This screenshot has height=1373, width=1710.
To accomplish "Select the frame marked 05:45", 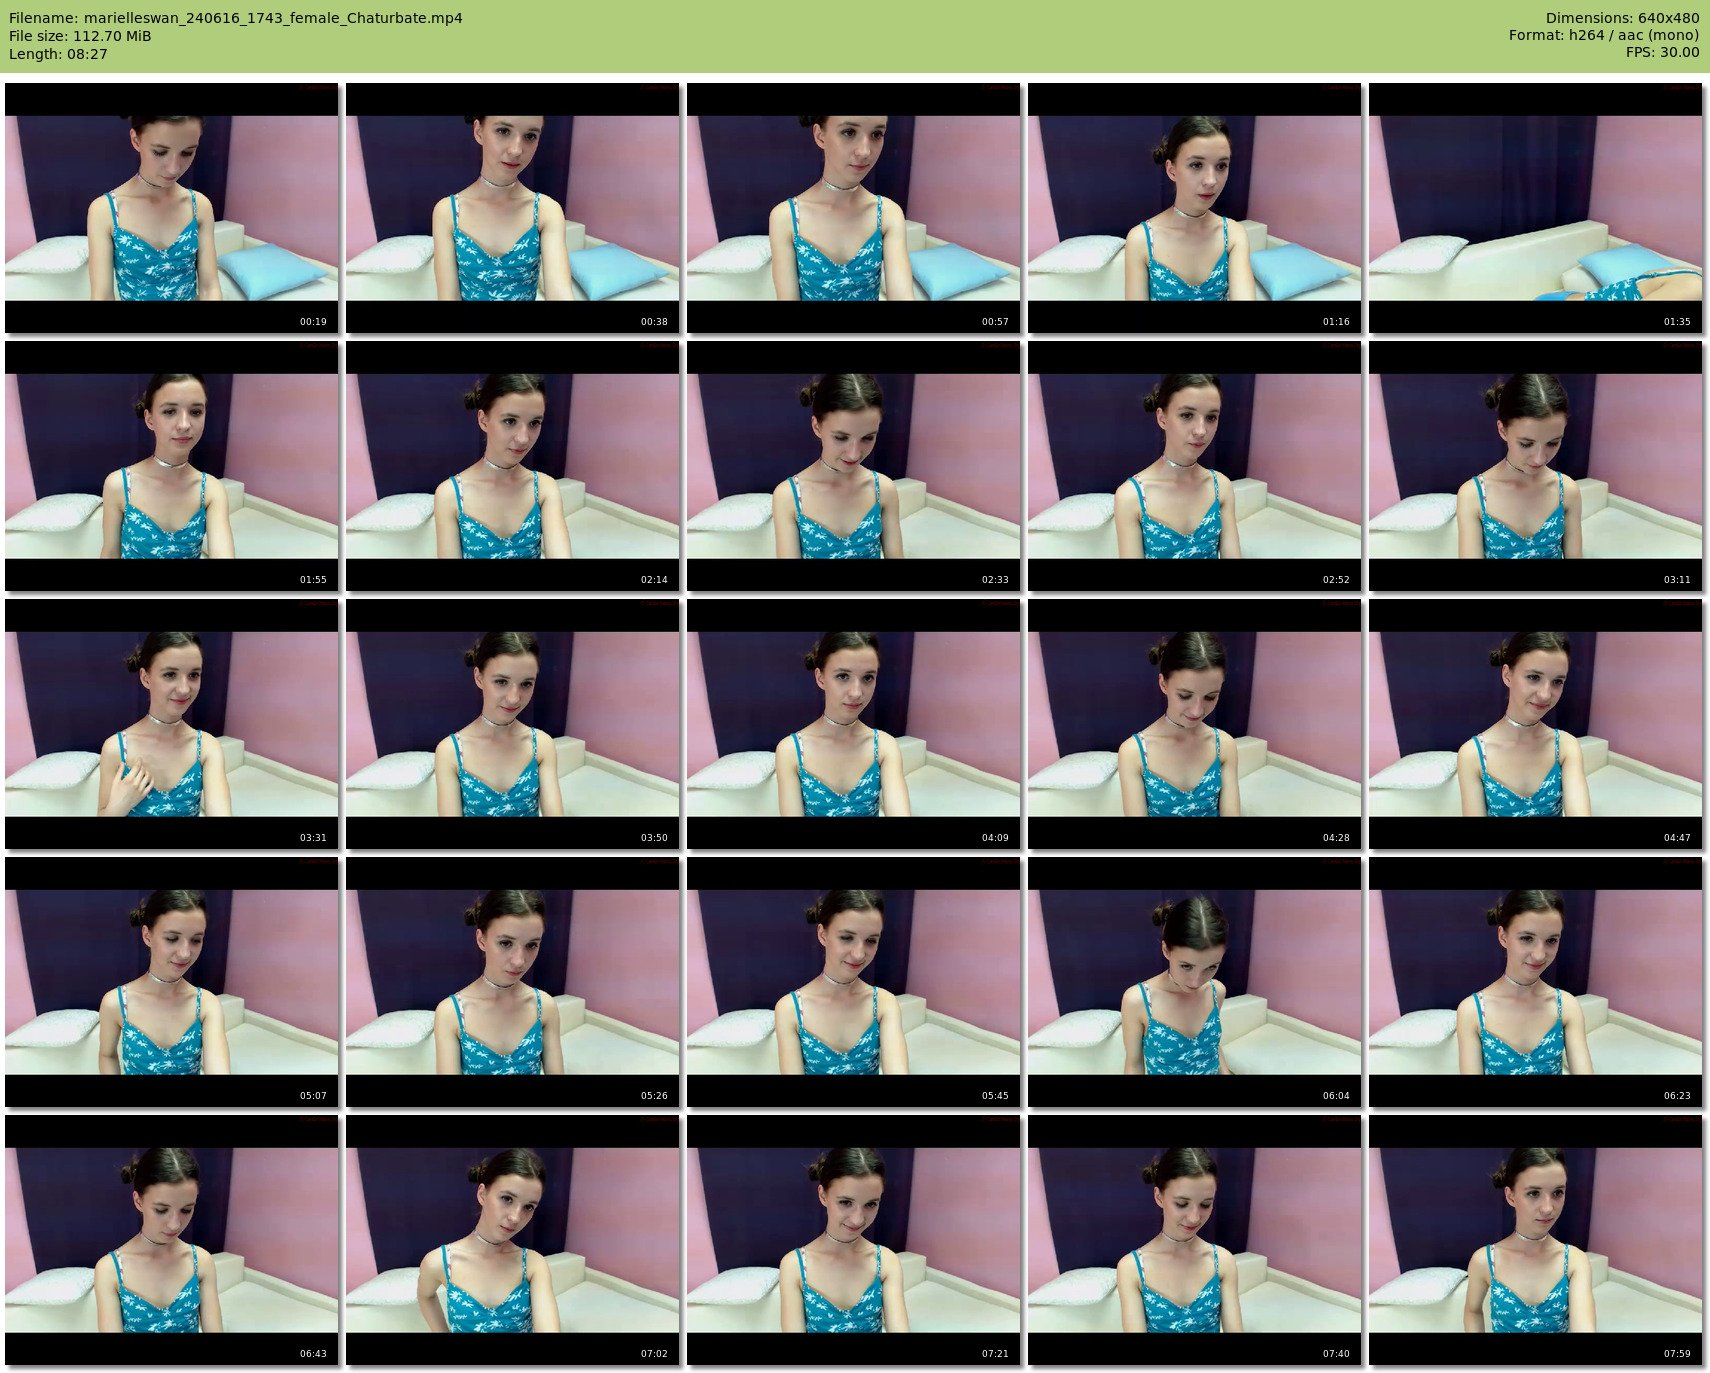I will point(854,982).
